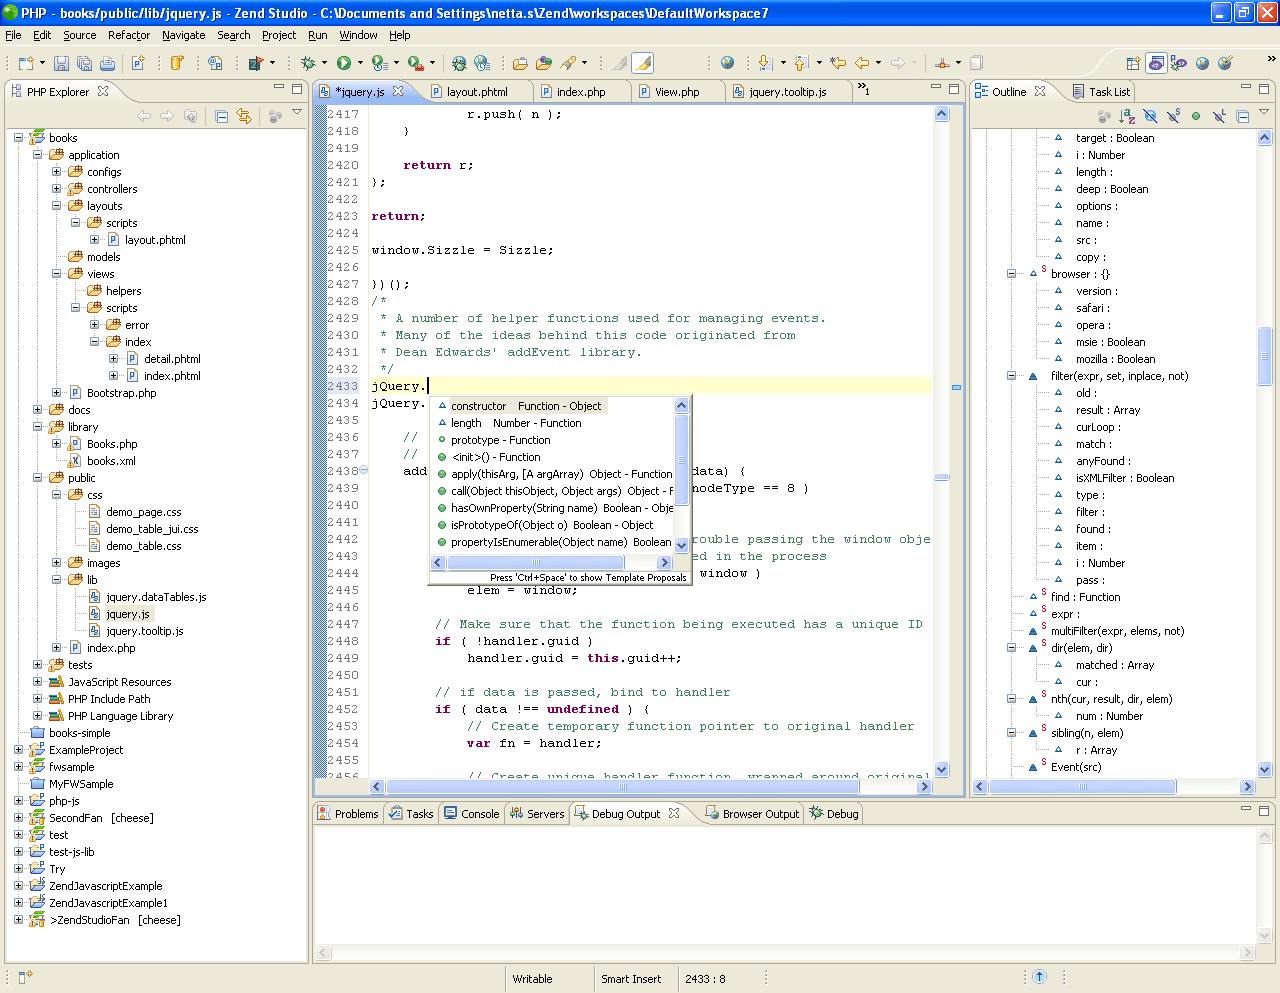Image resolution: width=1280 pixels, height=993 pixels.
Task: Click the Save icon in the toolbar
Action: pos(61,63)
